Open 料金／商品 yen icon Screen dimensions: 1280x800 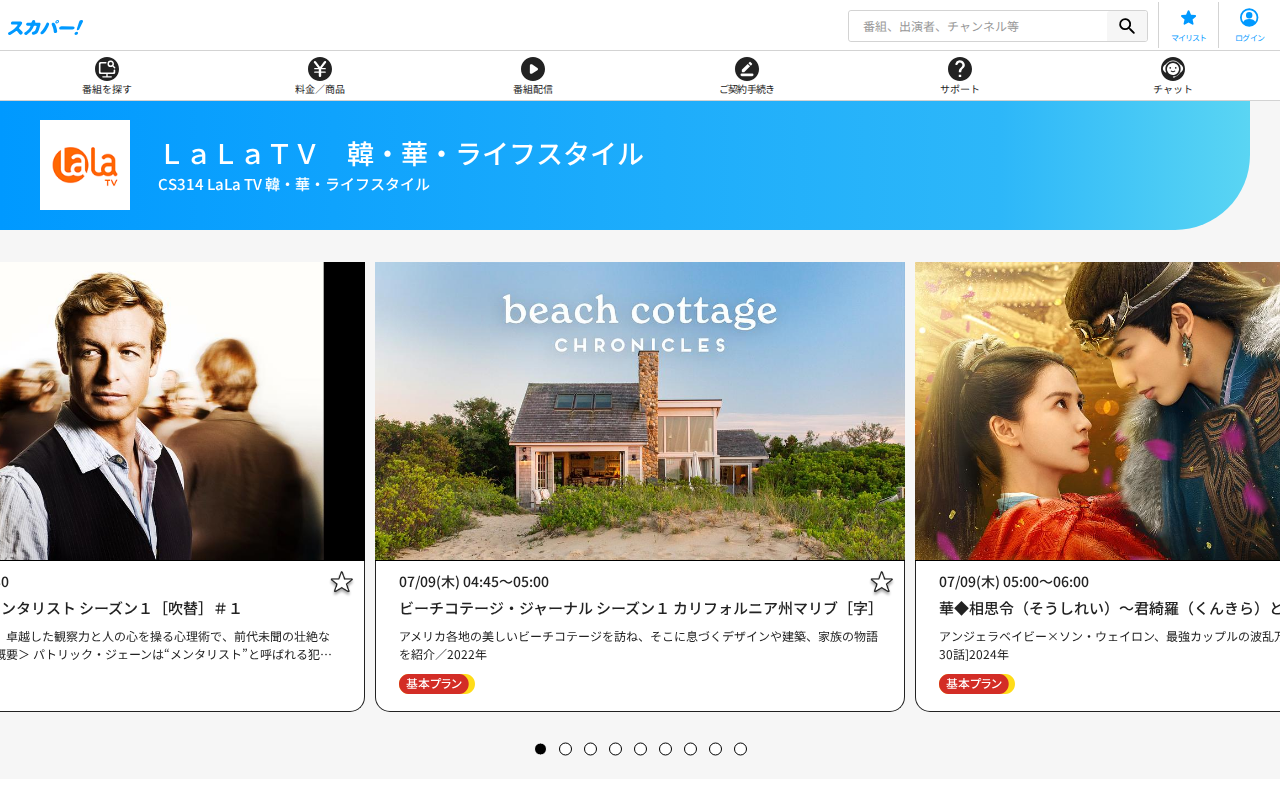tap(320, 69)
